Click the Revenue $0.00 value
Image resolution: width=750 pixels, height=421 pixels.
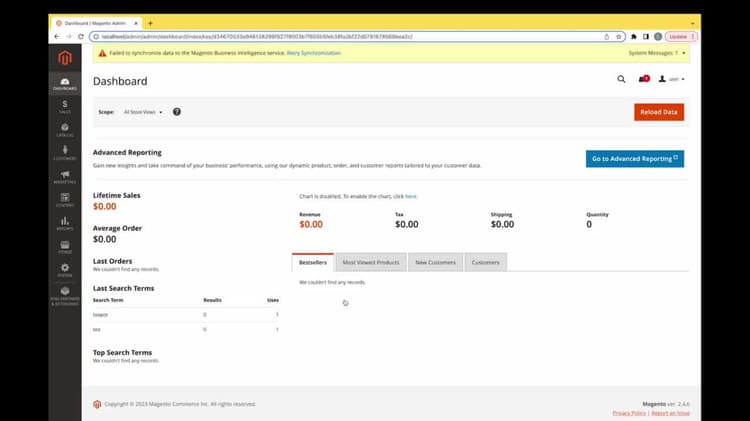[311, 224]
